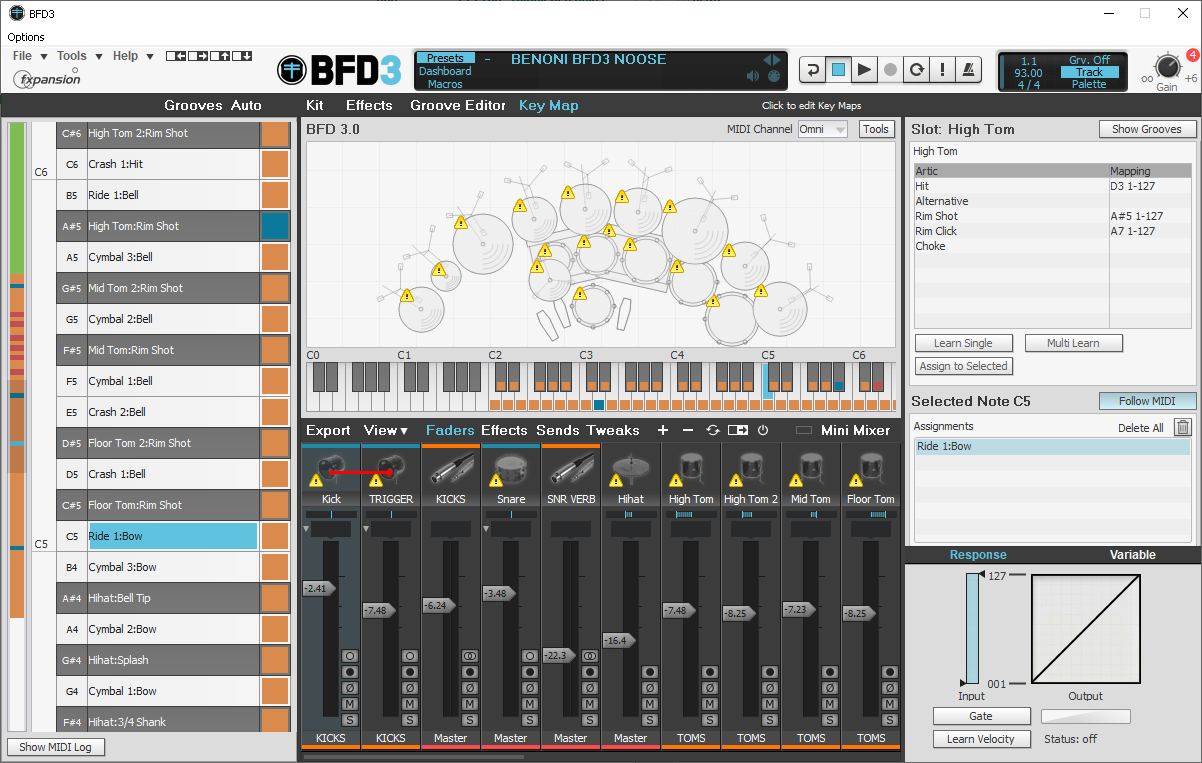Open the mixer View dropdown
The width and height of the screenshot is (1202, 763).
click(x=386, y=430)
